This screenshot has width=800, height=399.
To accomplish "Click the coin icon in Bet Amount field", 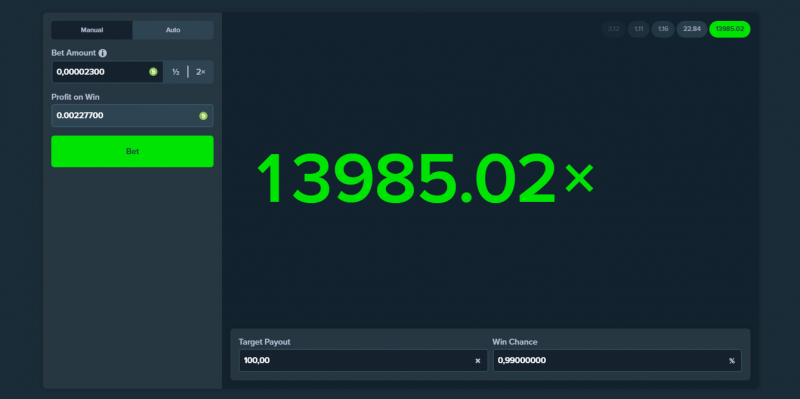I will tap(153, 72).
